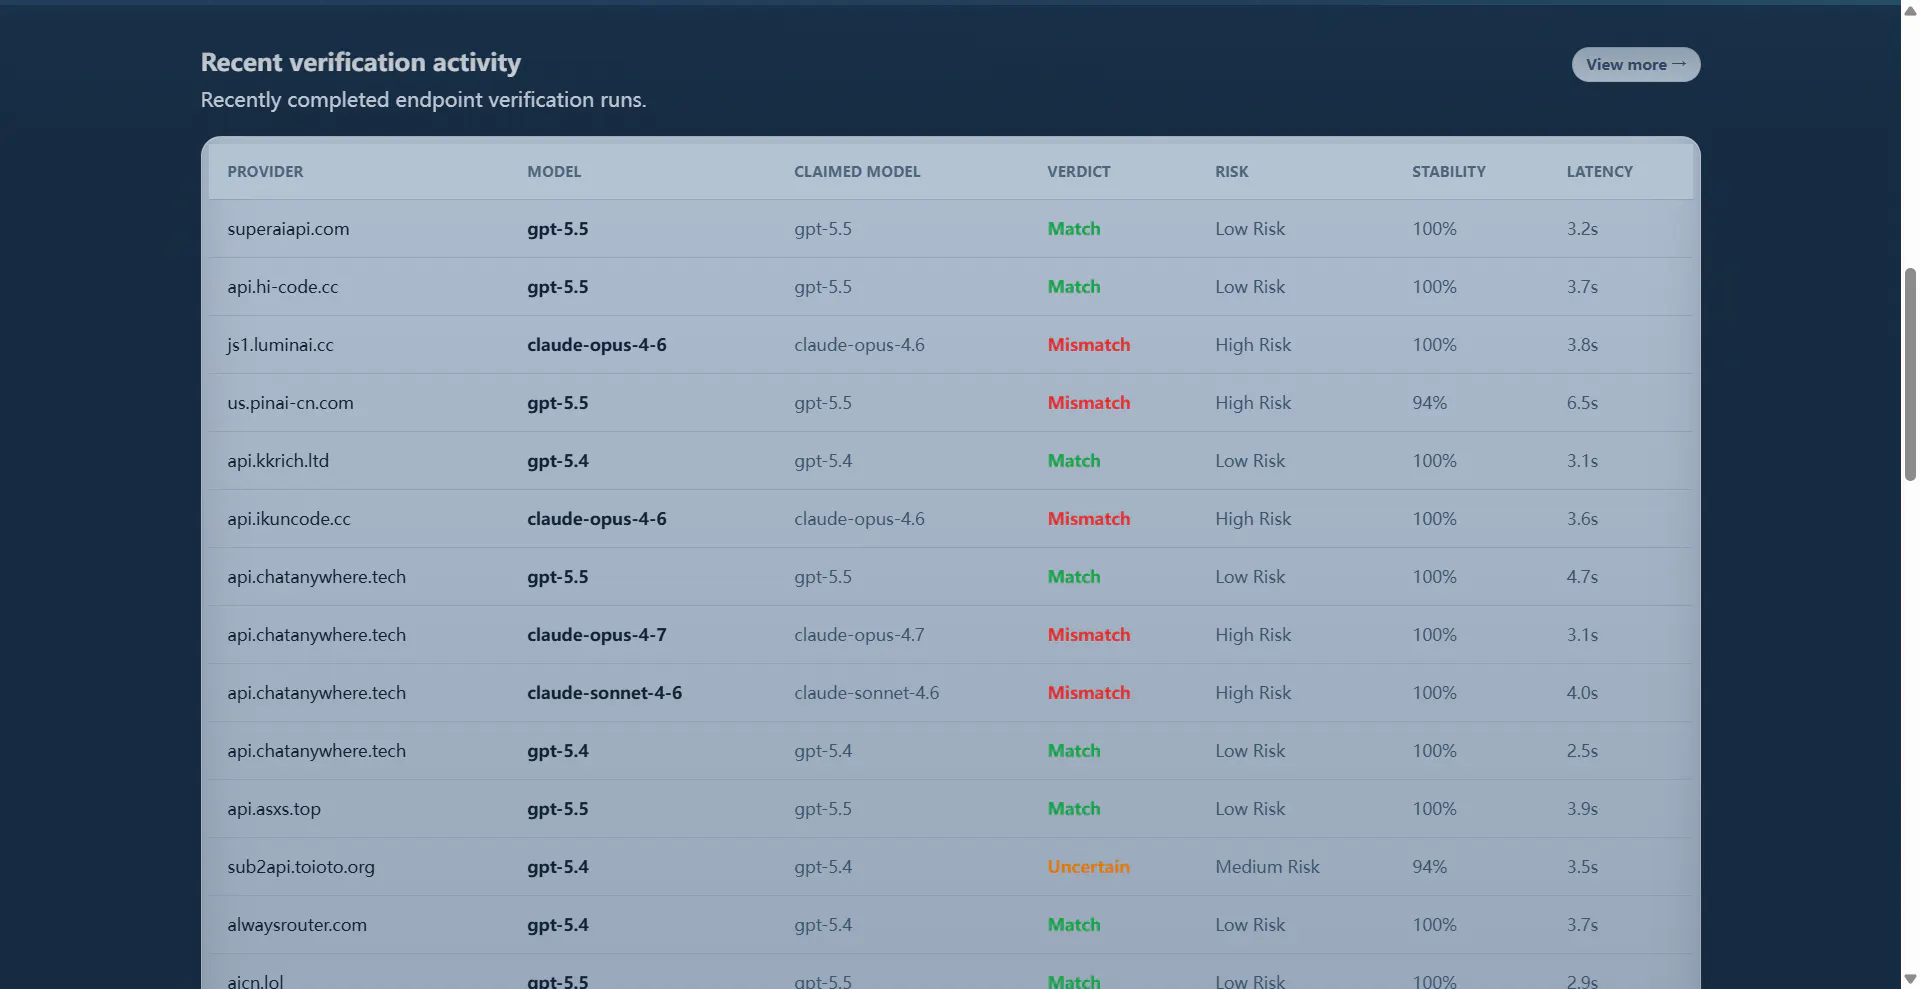The width and height of the screenshot is (1920, 989).
Task: Click High Risk for us.pinai-cn.com
Action: (1253, 403)
